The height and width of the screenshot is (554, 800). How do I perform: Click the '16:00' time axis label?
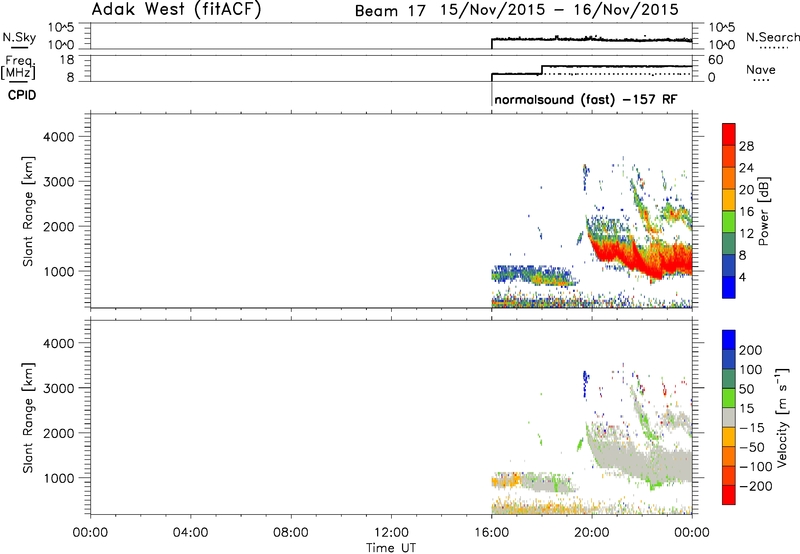pos(491,533)
